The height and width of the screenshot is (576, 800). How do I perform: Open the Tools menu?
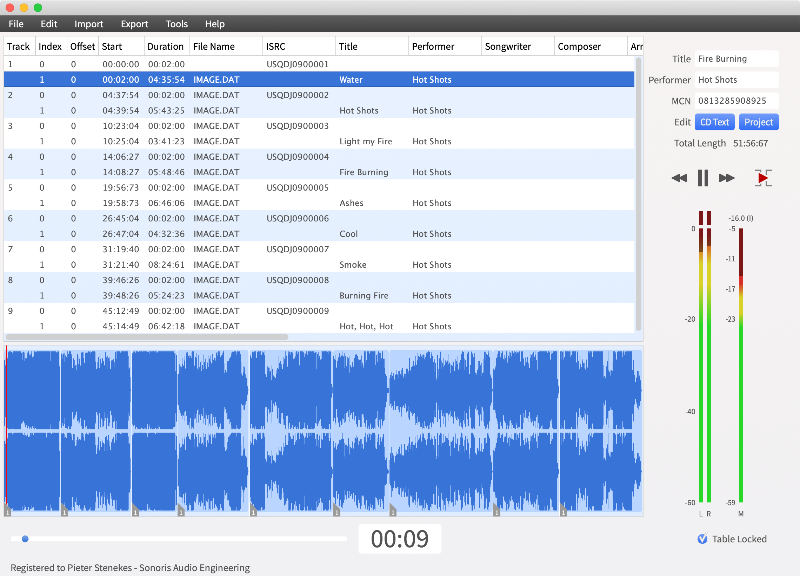click(x=176, y=23)
